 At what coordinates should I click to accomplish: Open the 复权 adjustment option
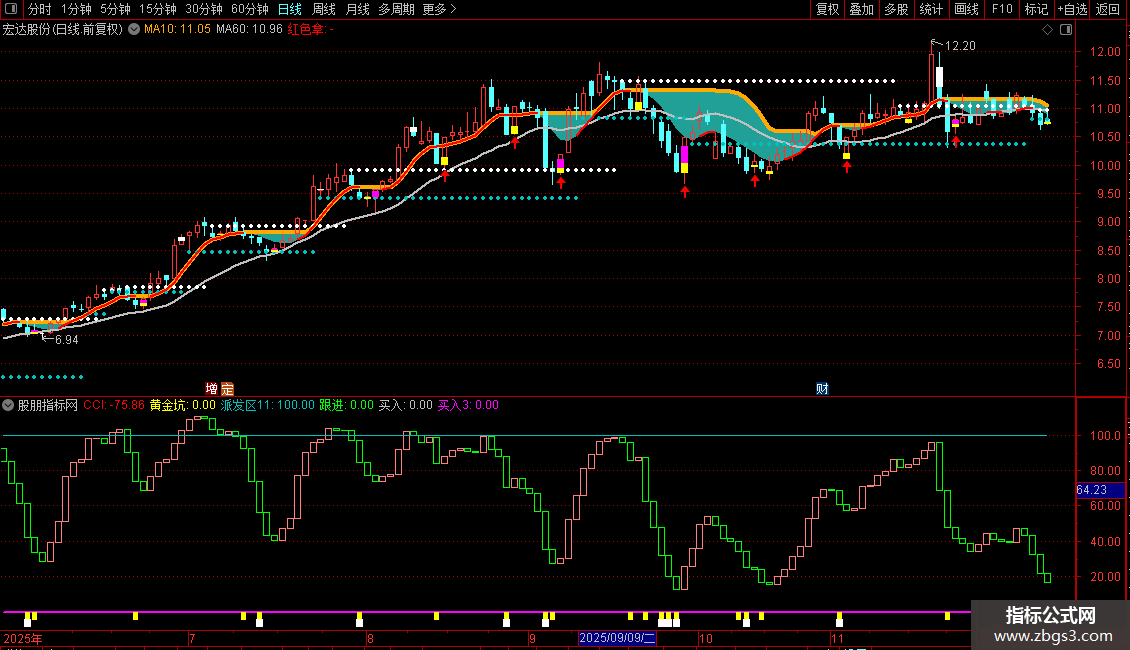point(827,9)
